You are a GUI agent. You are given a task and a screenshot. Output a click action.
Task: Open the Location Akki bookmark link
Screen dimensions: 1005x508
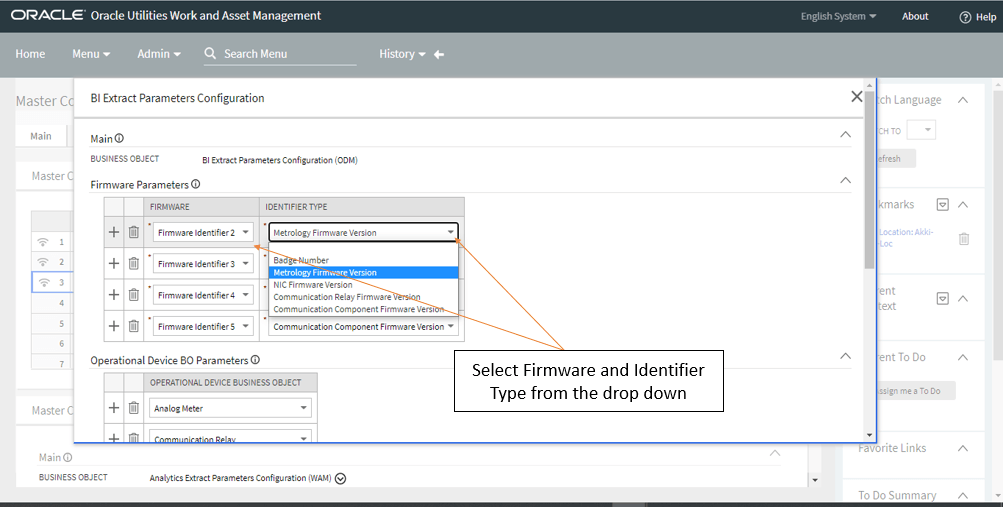tap(906, 238)
